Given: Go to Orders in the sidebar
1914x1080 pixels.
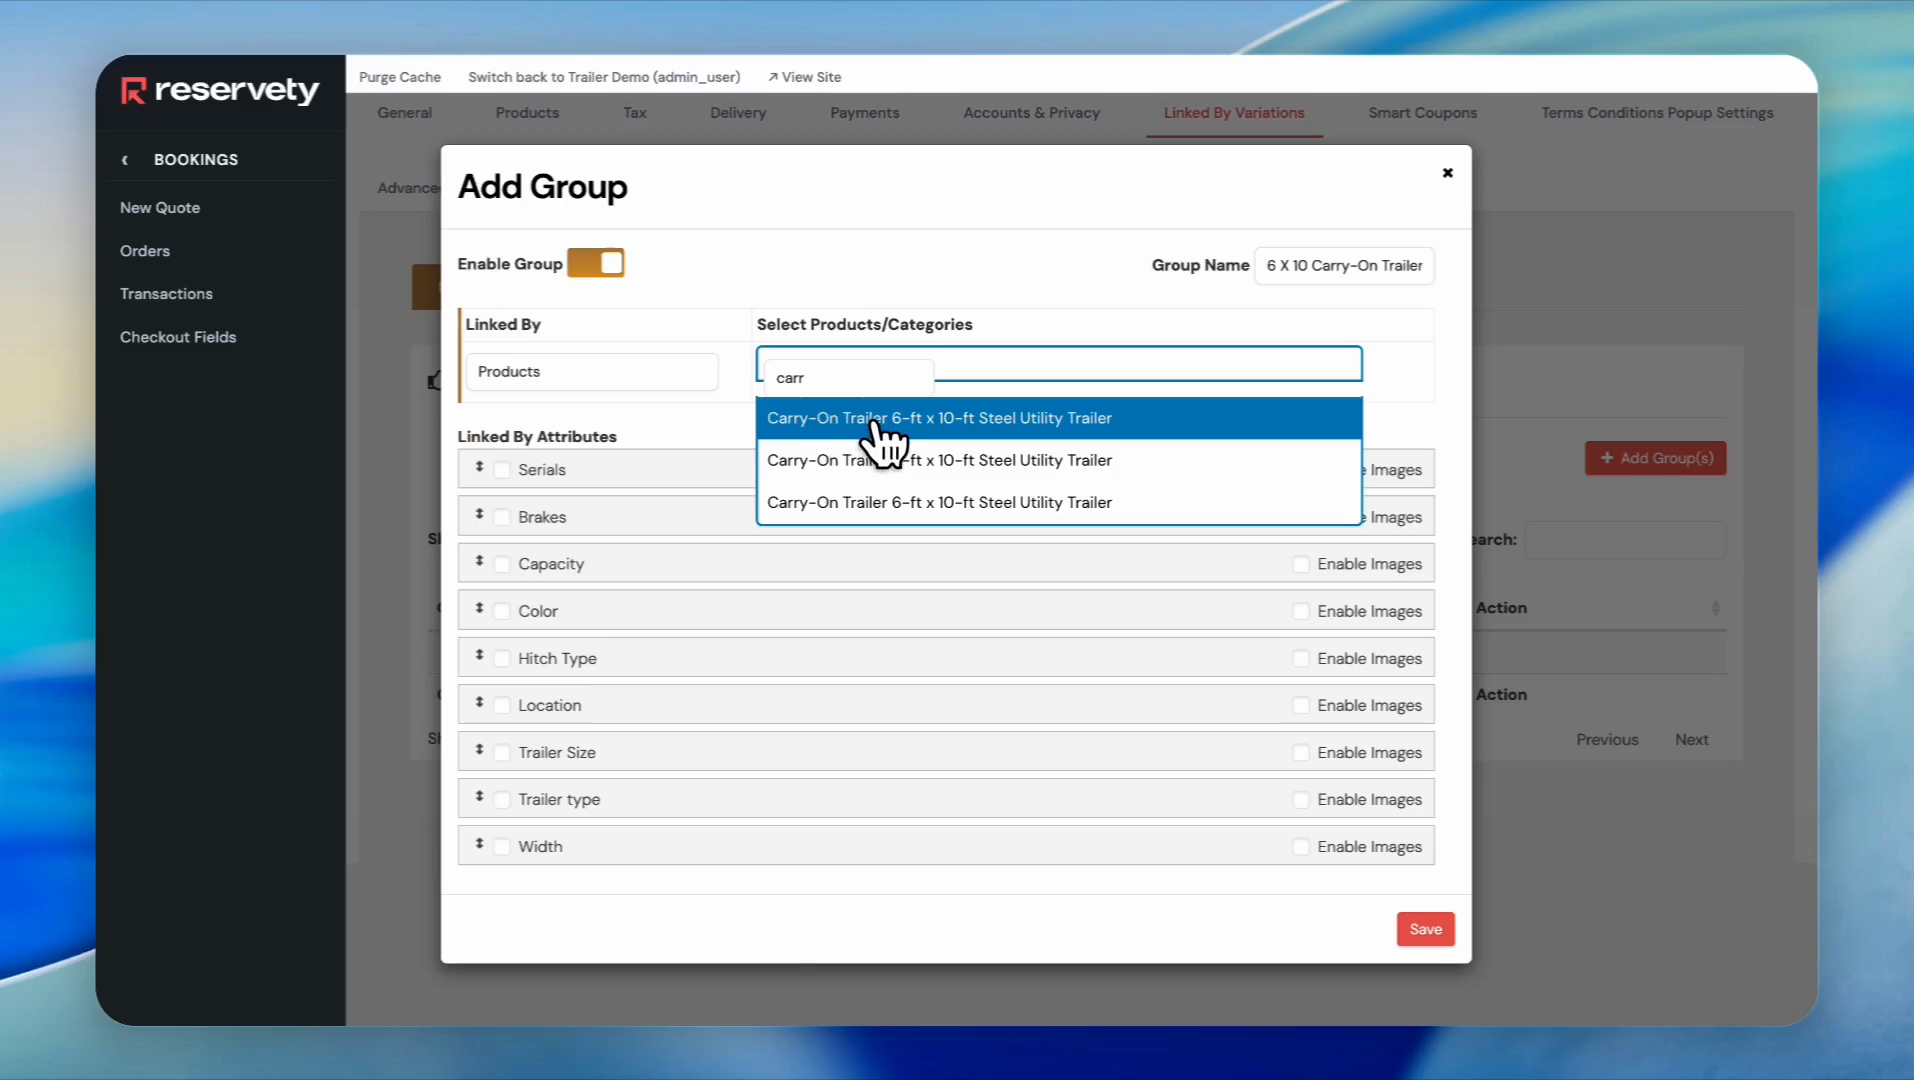Looking at the screenshot, I should coord(145,251).
